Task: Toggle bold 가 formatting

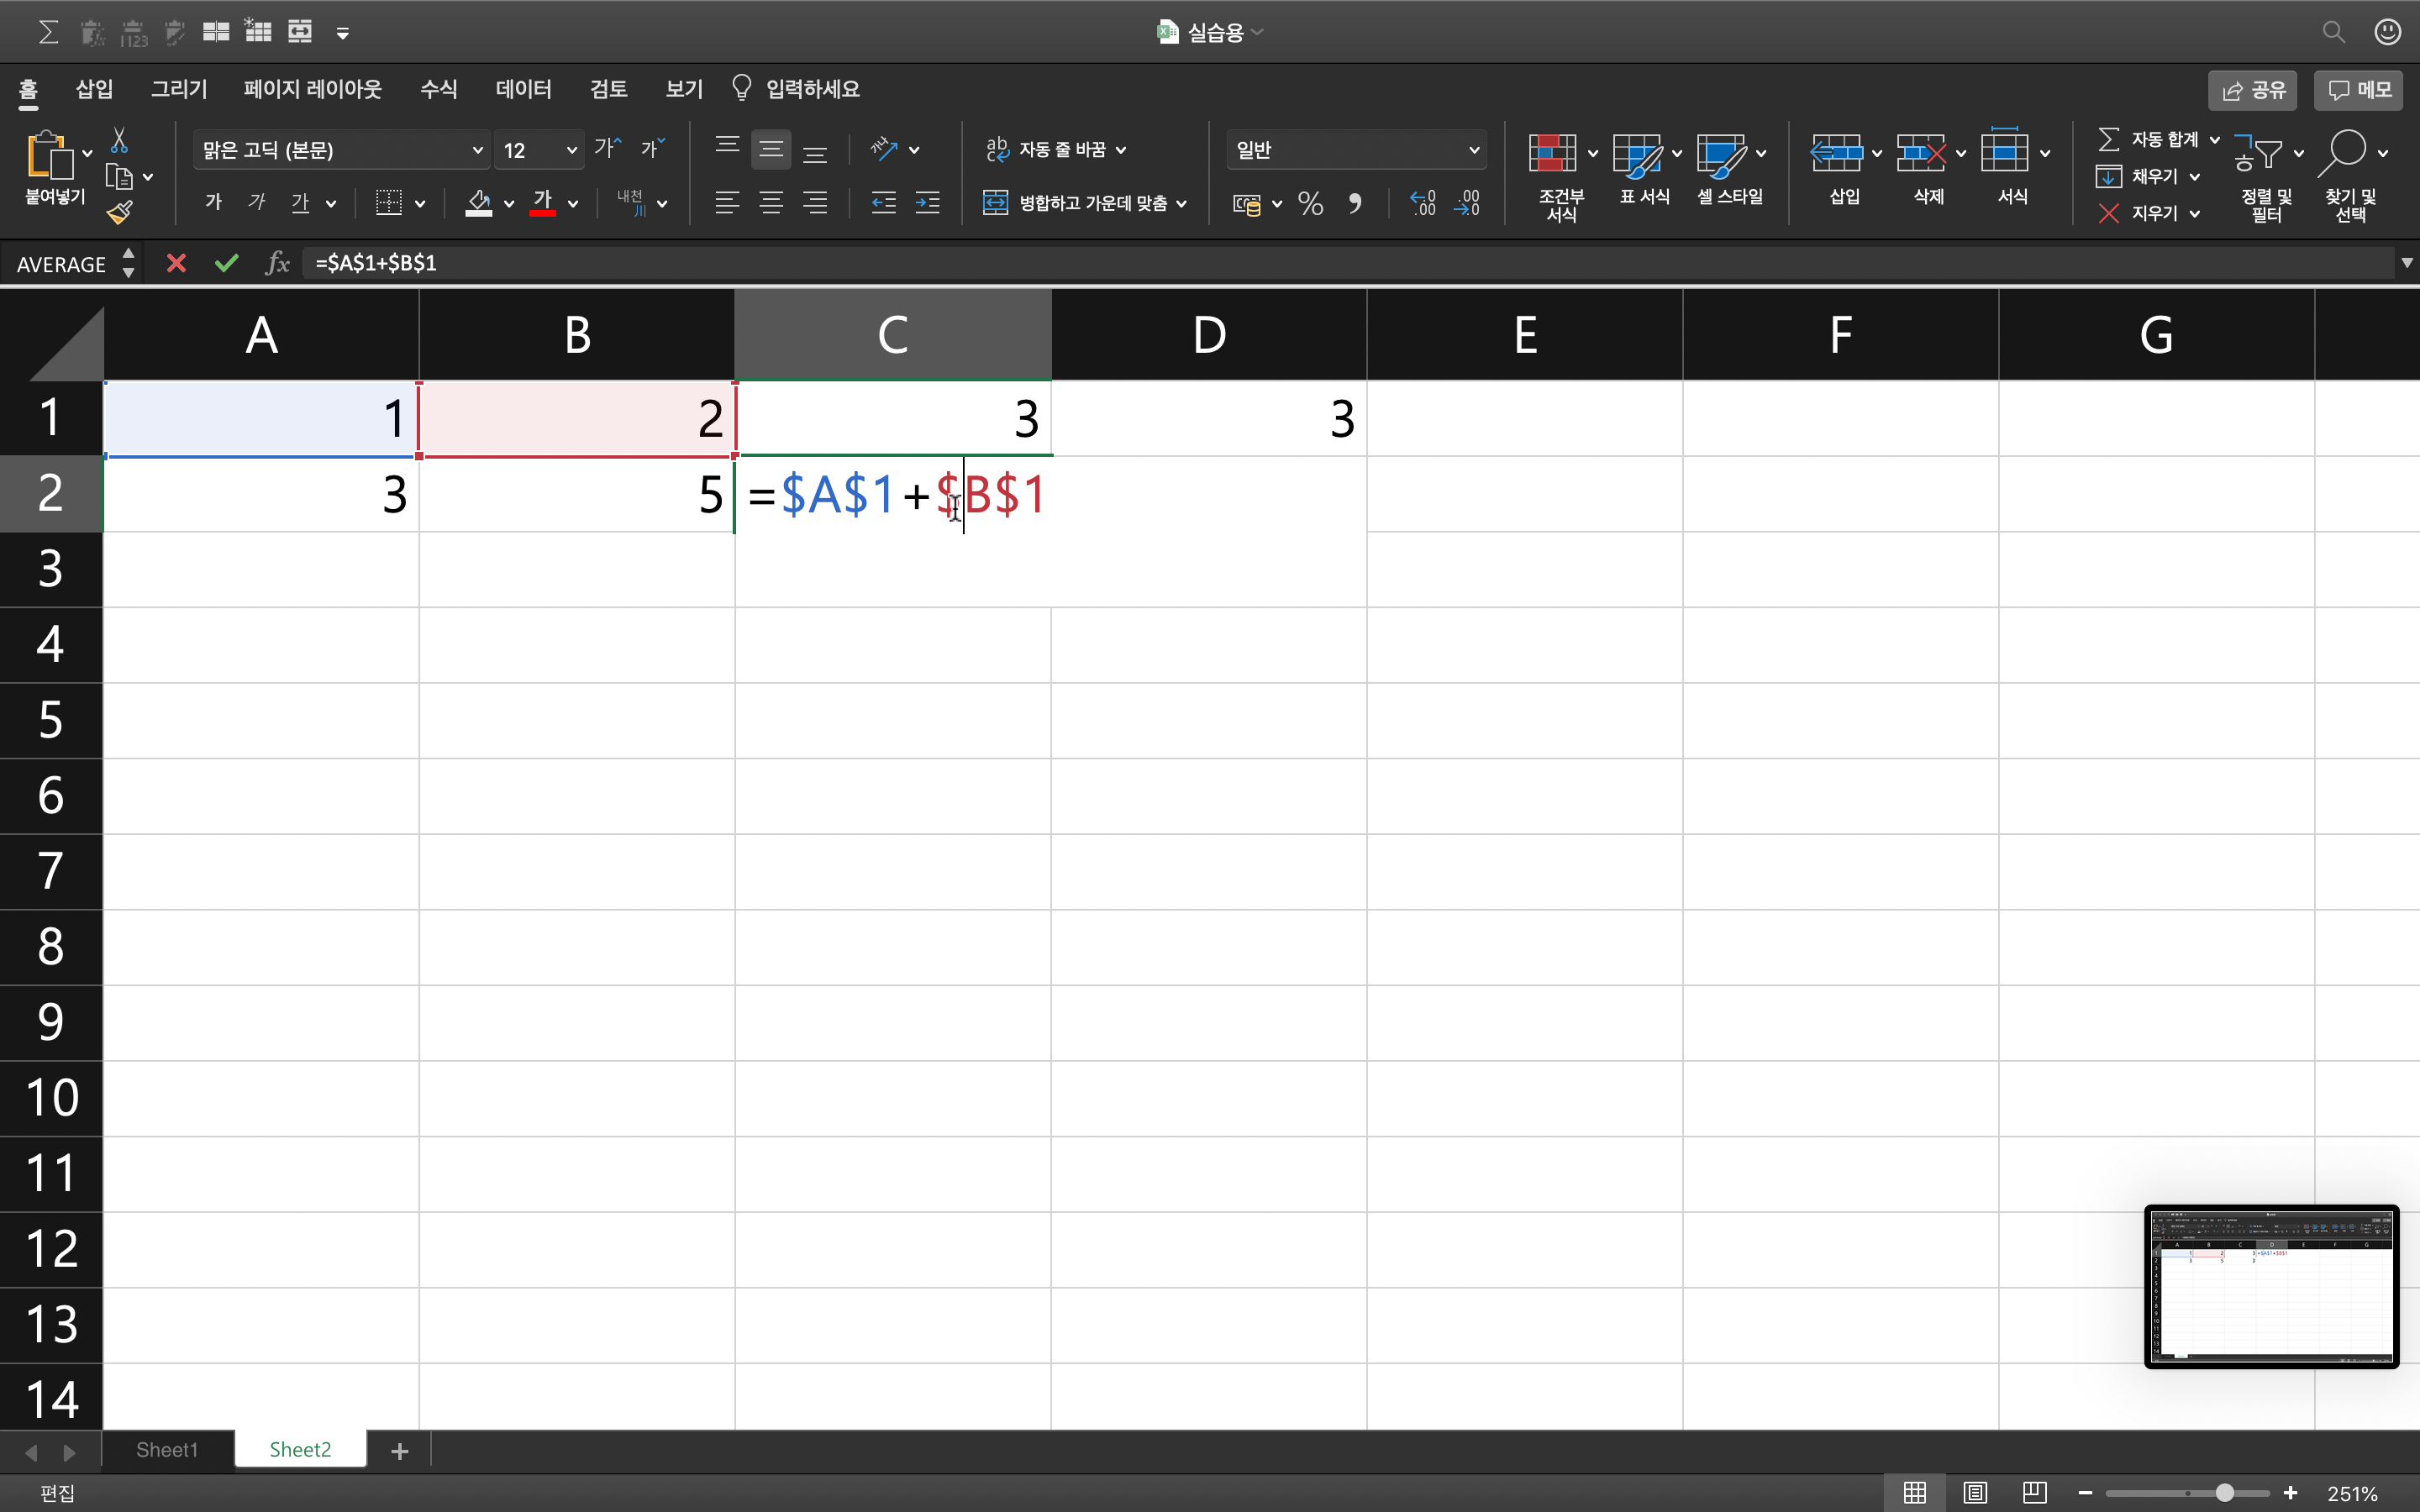Action: click(213, 203)
